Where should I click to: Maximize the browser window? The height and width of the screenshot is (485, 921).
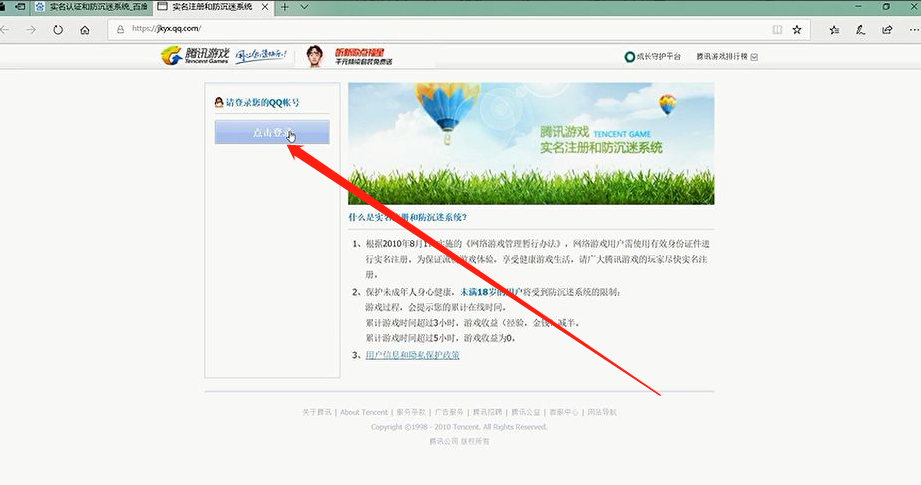[887, 6]
